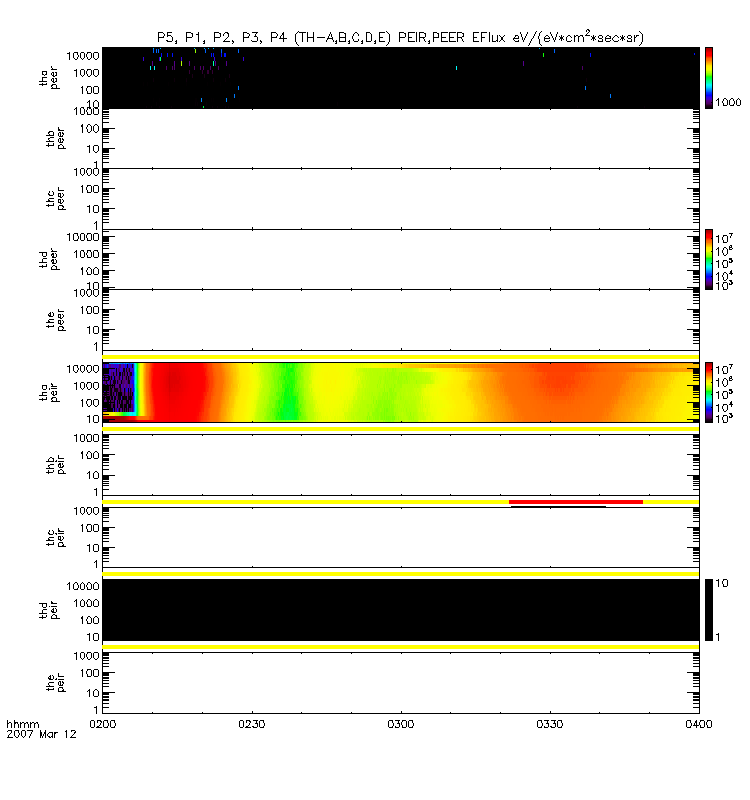
Task: Click the 2007 Mar 12 date label
Action: click(33, 733)
